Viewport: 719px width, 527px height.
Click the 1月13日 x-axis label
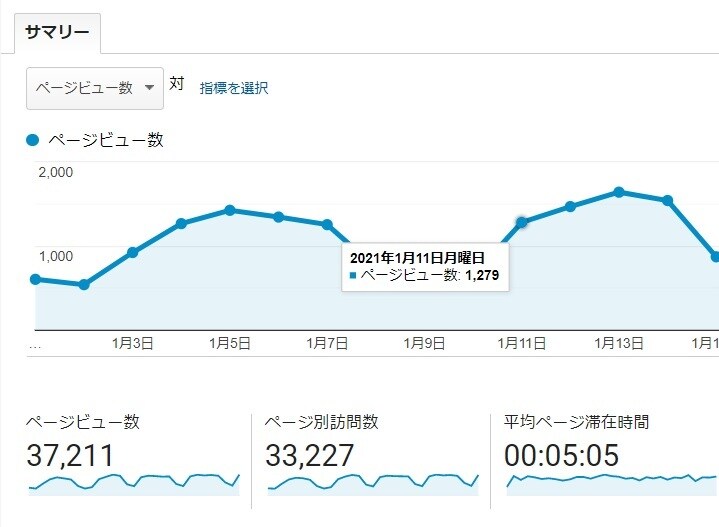(619, 344)
